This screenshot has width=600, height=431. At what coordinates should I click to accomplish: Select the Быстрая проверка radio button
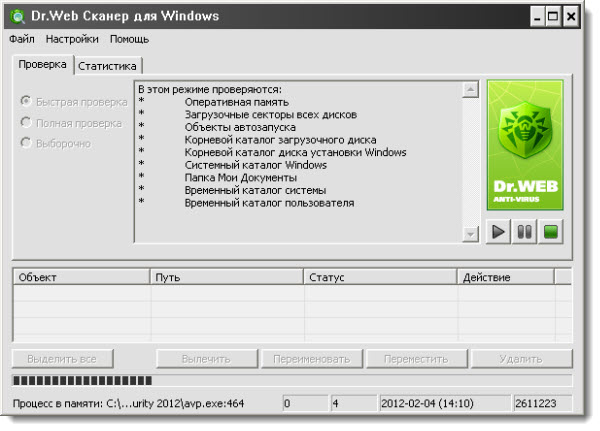(27, 101)
